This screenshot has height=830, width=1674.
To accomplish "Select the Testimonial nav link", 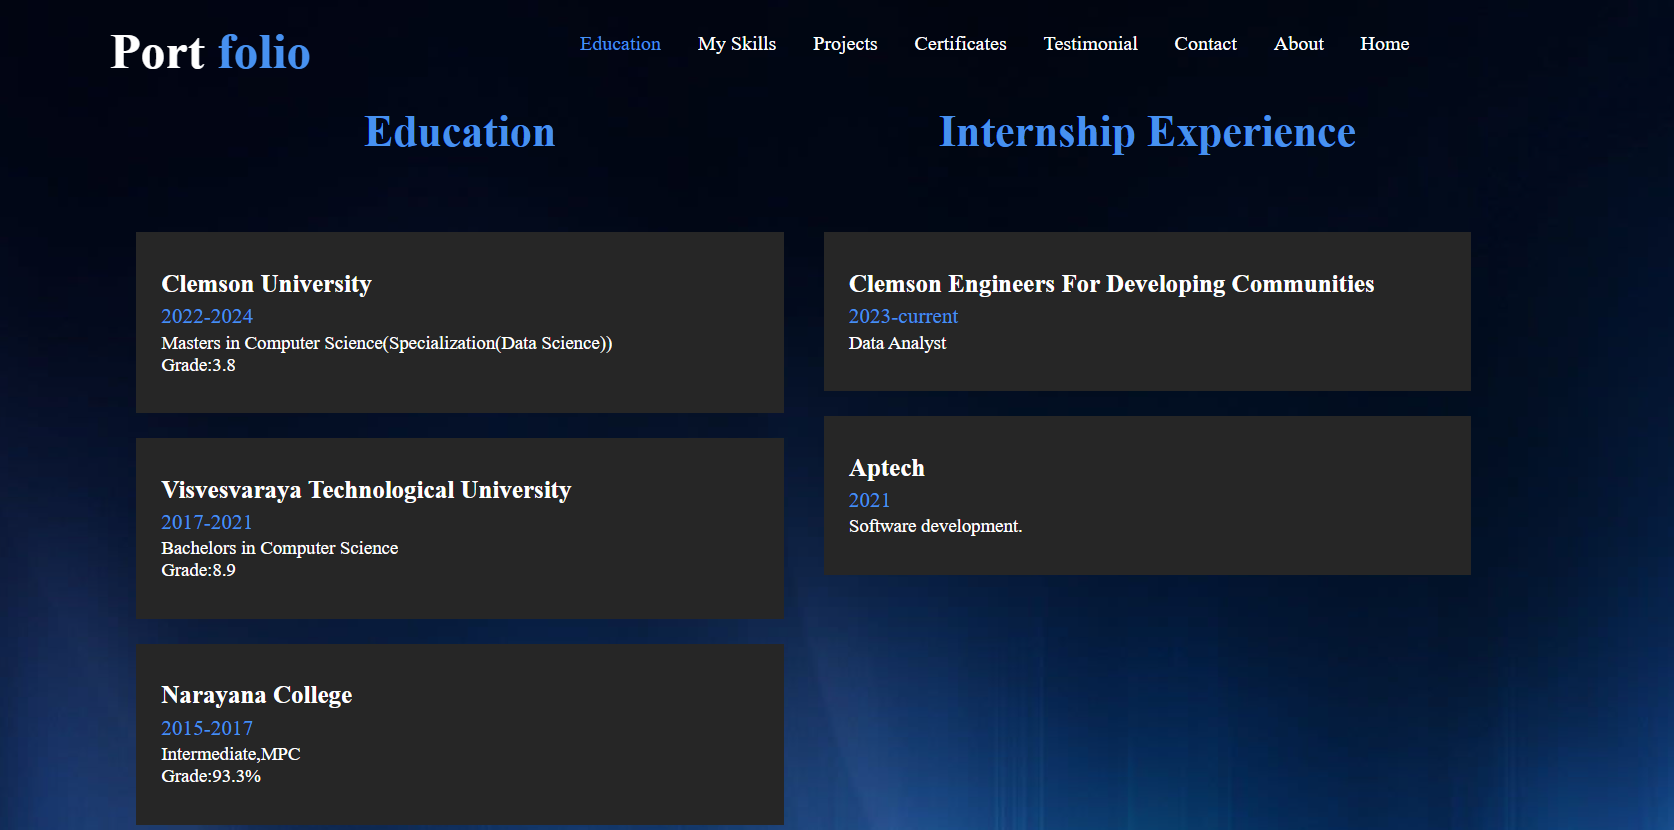I will [1090, 44].
